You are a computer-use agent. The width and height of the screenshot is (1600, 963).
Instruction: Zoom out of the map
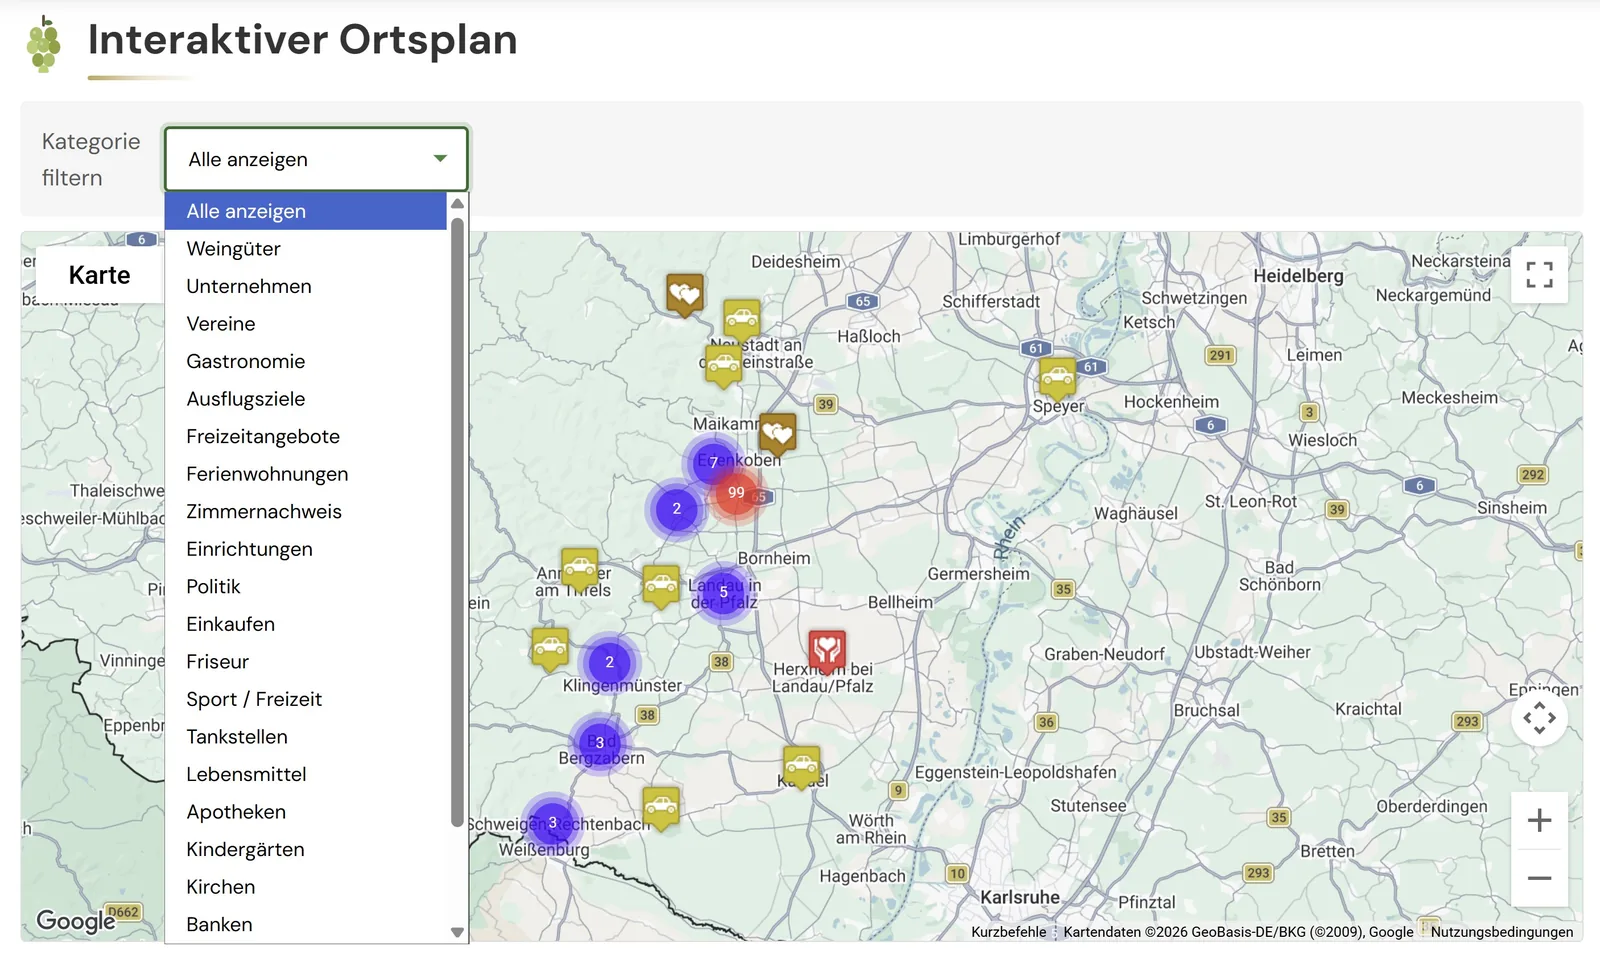coord(1539,878)
